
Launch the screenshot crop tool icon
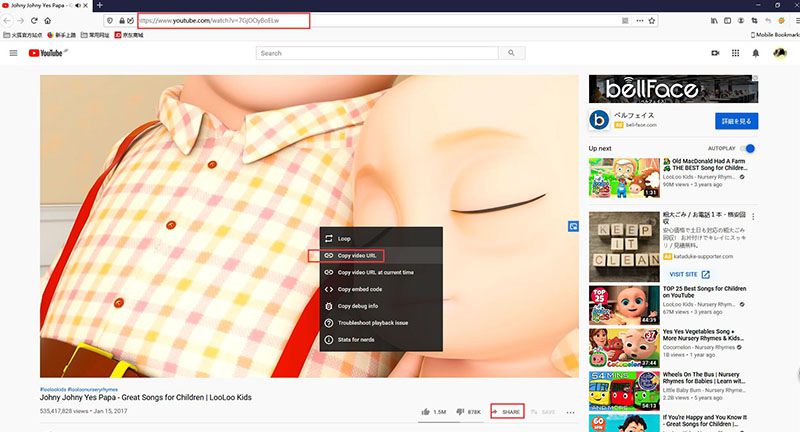click(x=754, y=21)
